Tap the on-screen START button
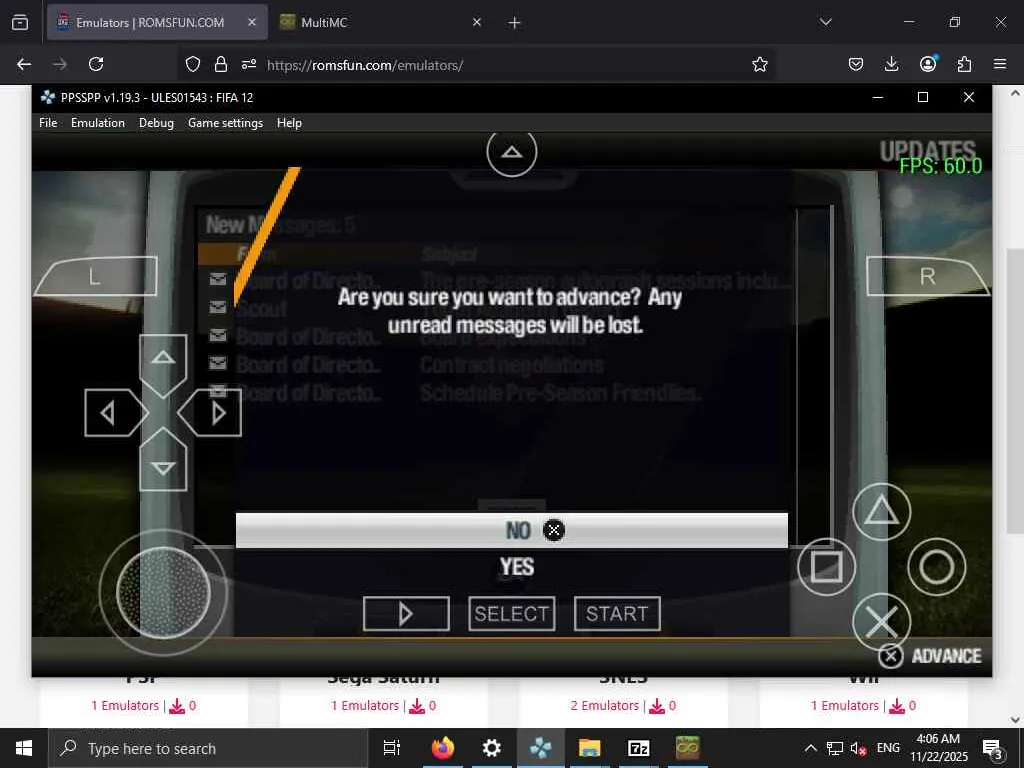 click(x=617, y=614)
